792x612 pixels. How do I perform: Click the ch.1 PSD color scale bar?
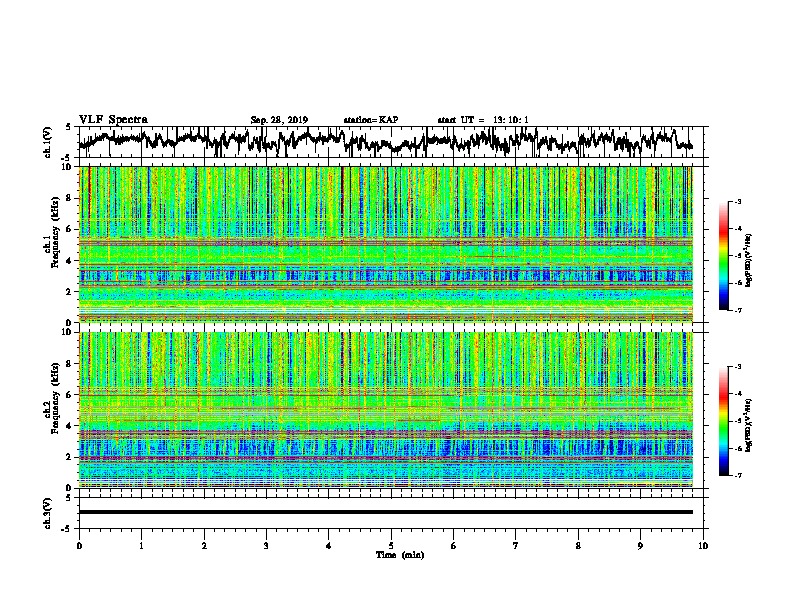(723, 256)
